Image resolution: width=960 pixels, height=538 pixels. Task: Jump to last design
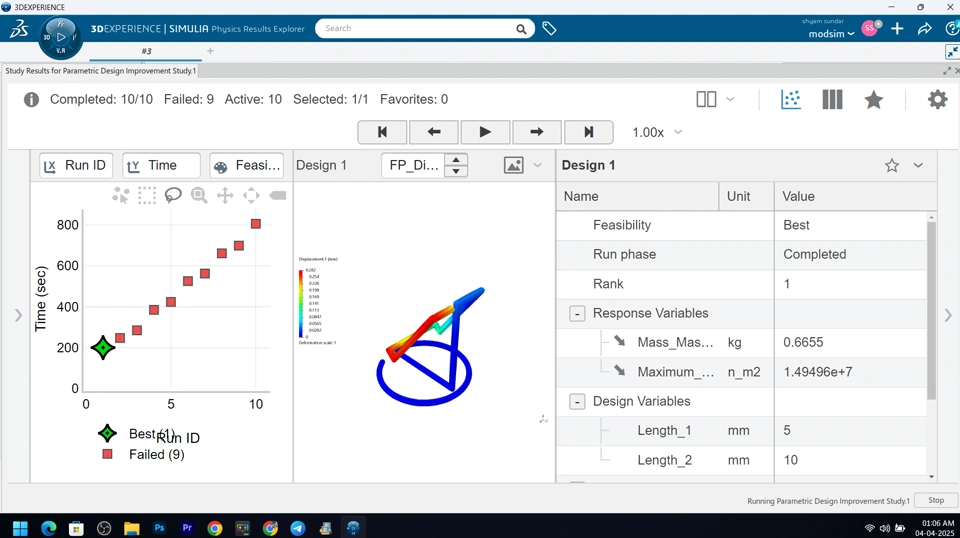pyautogui.click(x=588, y=132)
